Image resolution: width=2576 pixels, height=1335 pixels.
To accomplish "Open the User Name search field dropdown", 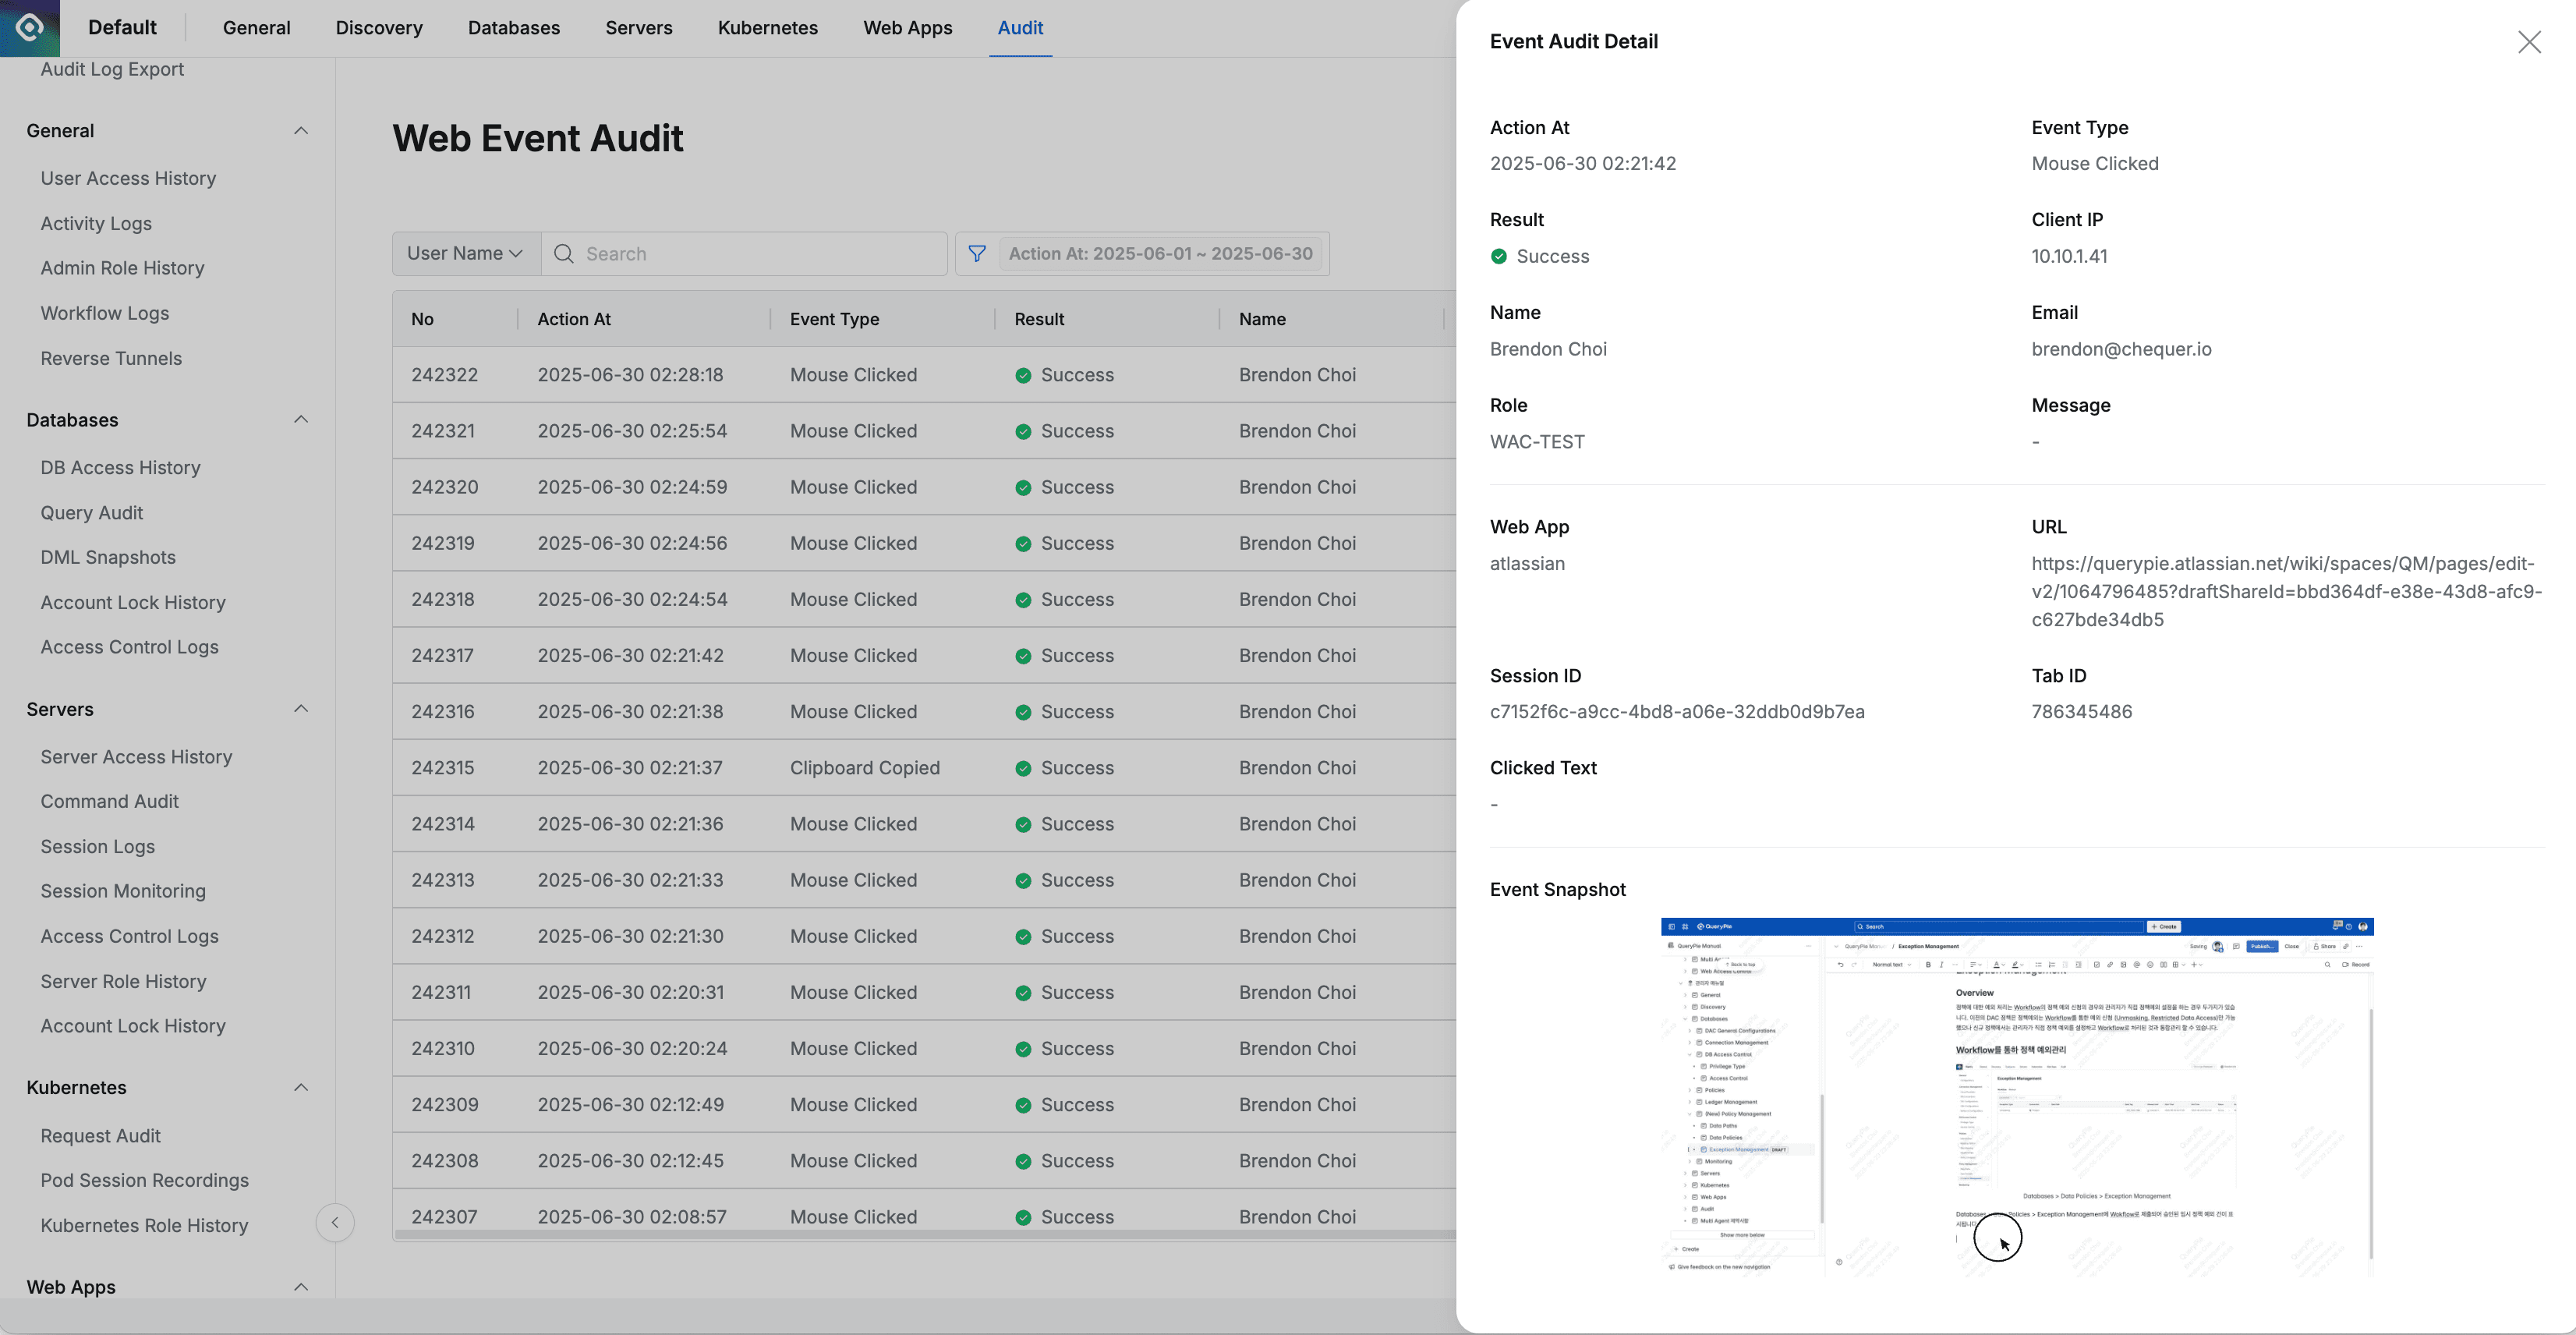I will (465, 253).
